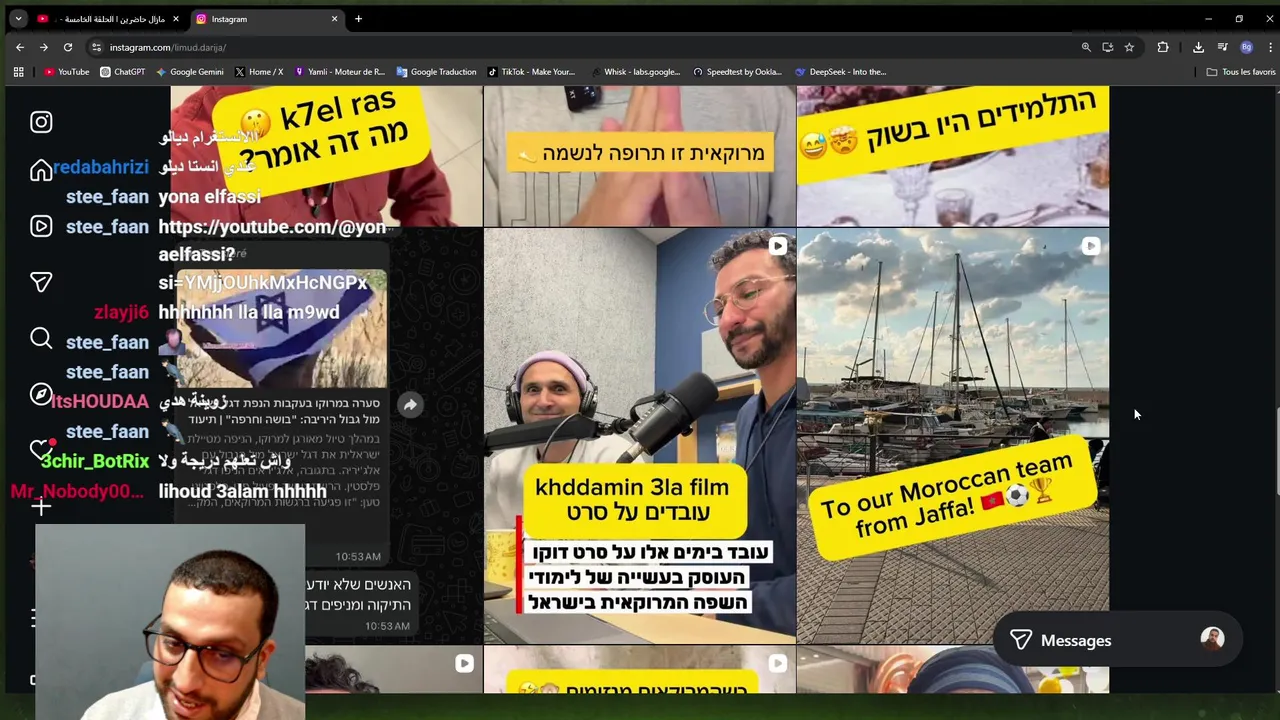Open the Yamli bookmark
Viewport: 1280px width, 720px height.
coord(339,72)
